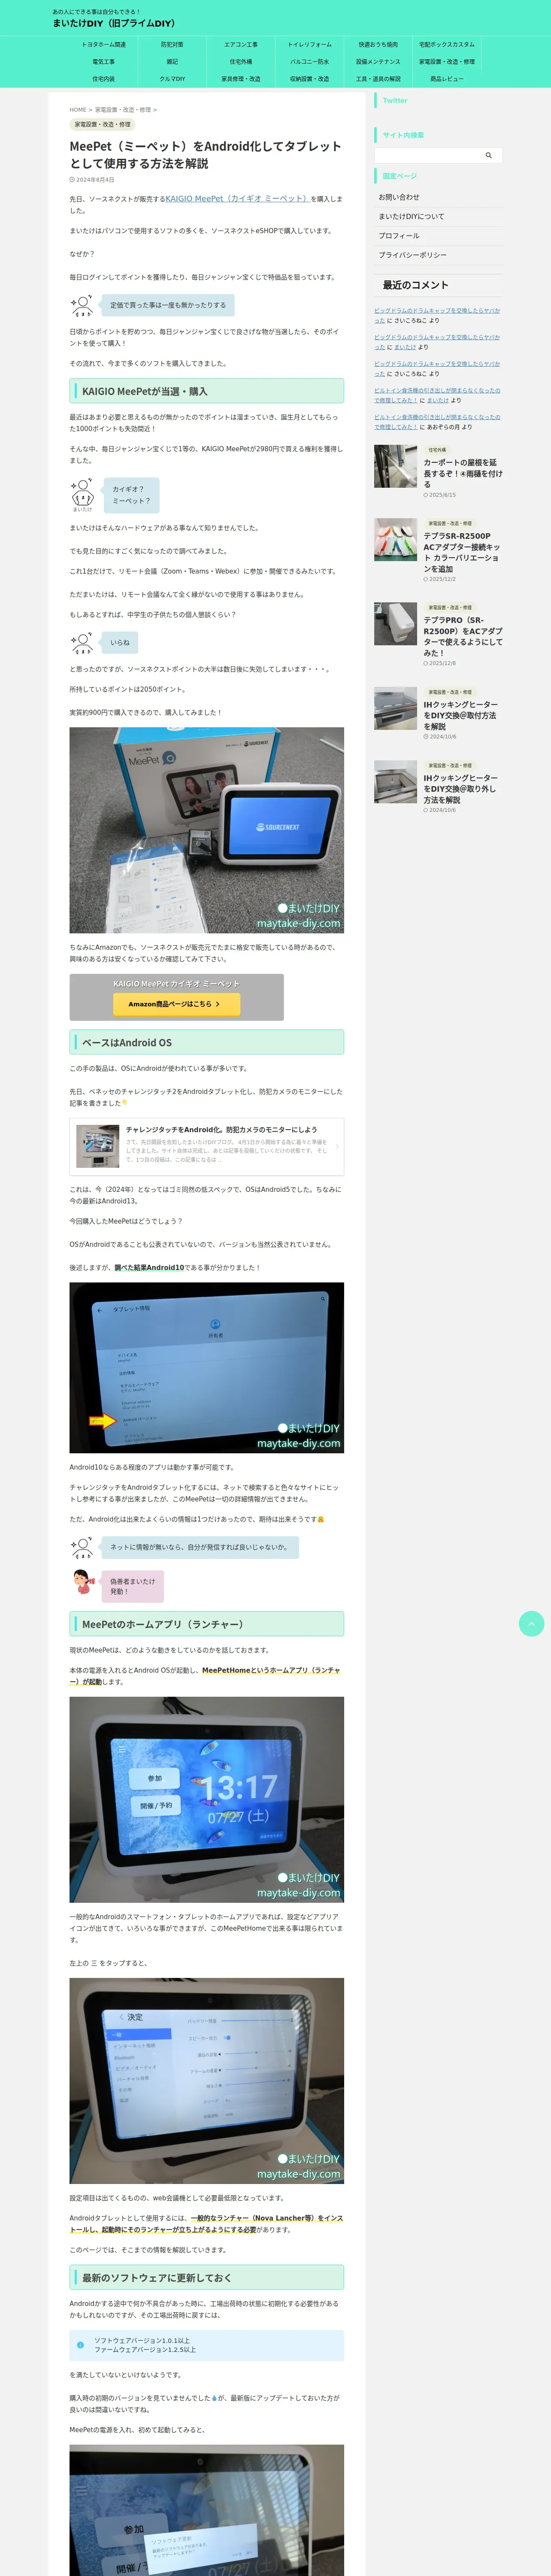
Task: Click the last ビルトイン食洗機 comment link
Action: point(437,421)
